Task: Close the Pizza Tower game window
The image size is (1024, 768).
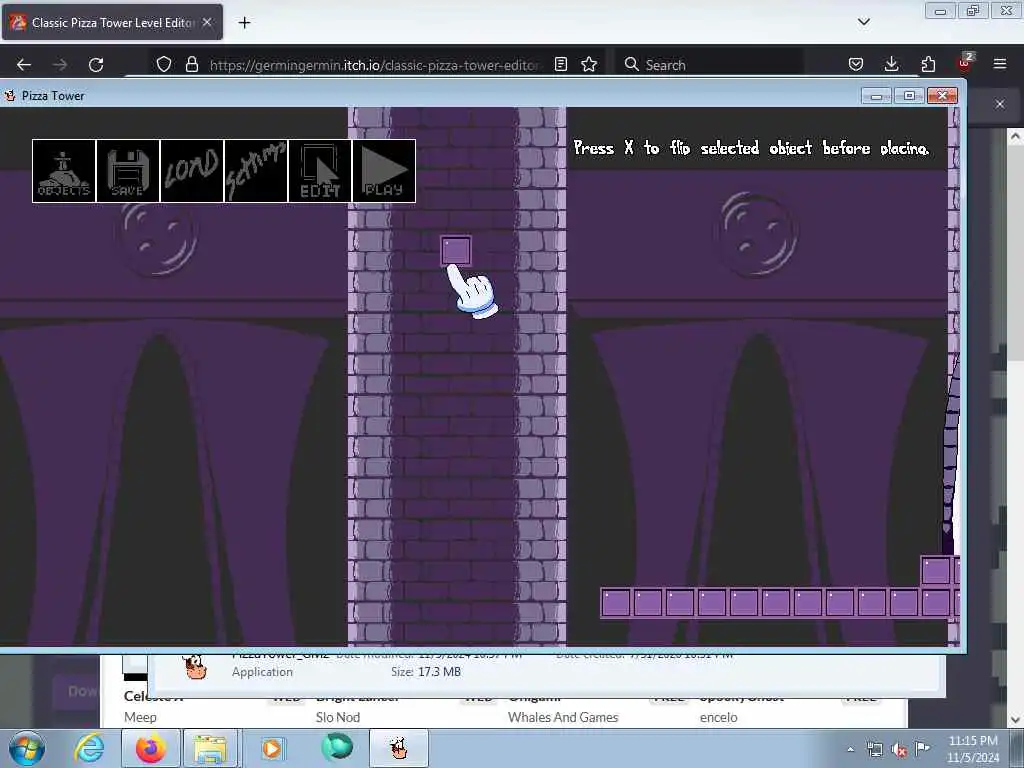Action: click(942, 96)
